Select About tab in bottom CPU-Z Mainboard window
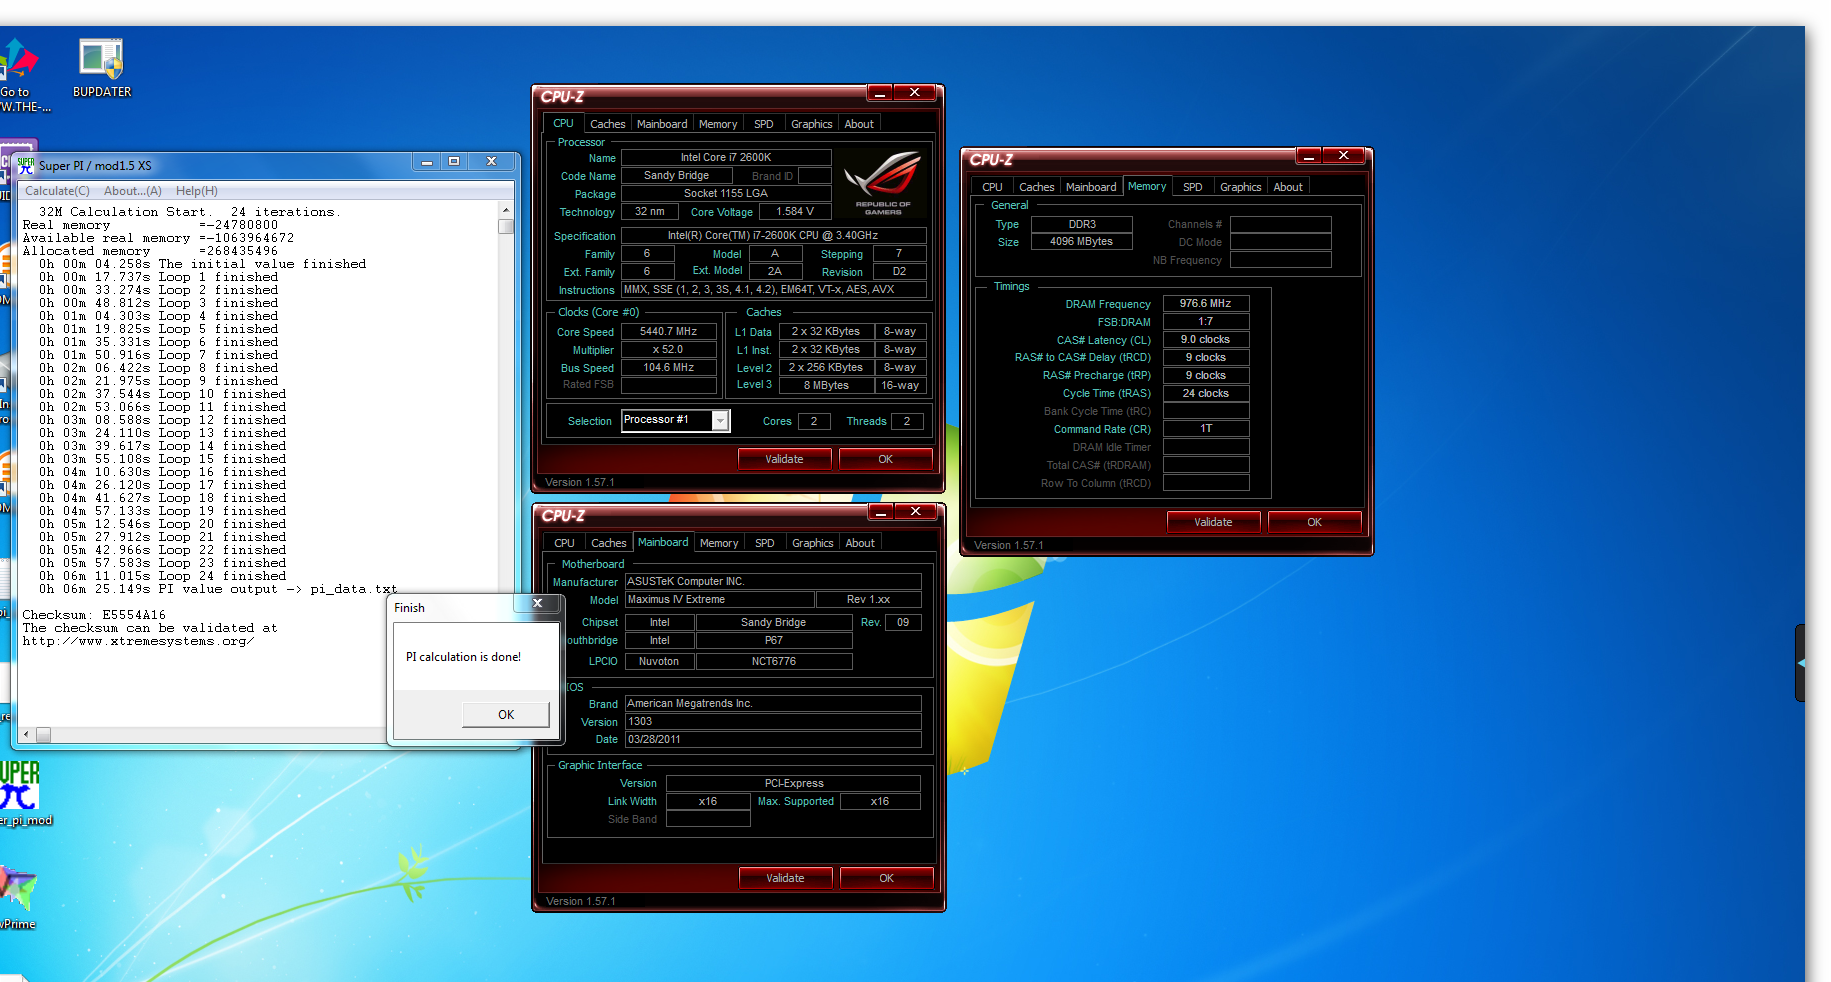 click(860, 543)
